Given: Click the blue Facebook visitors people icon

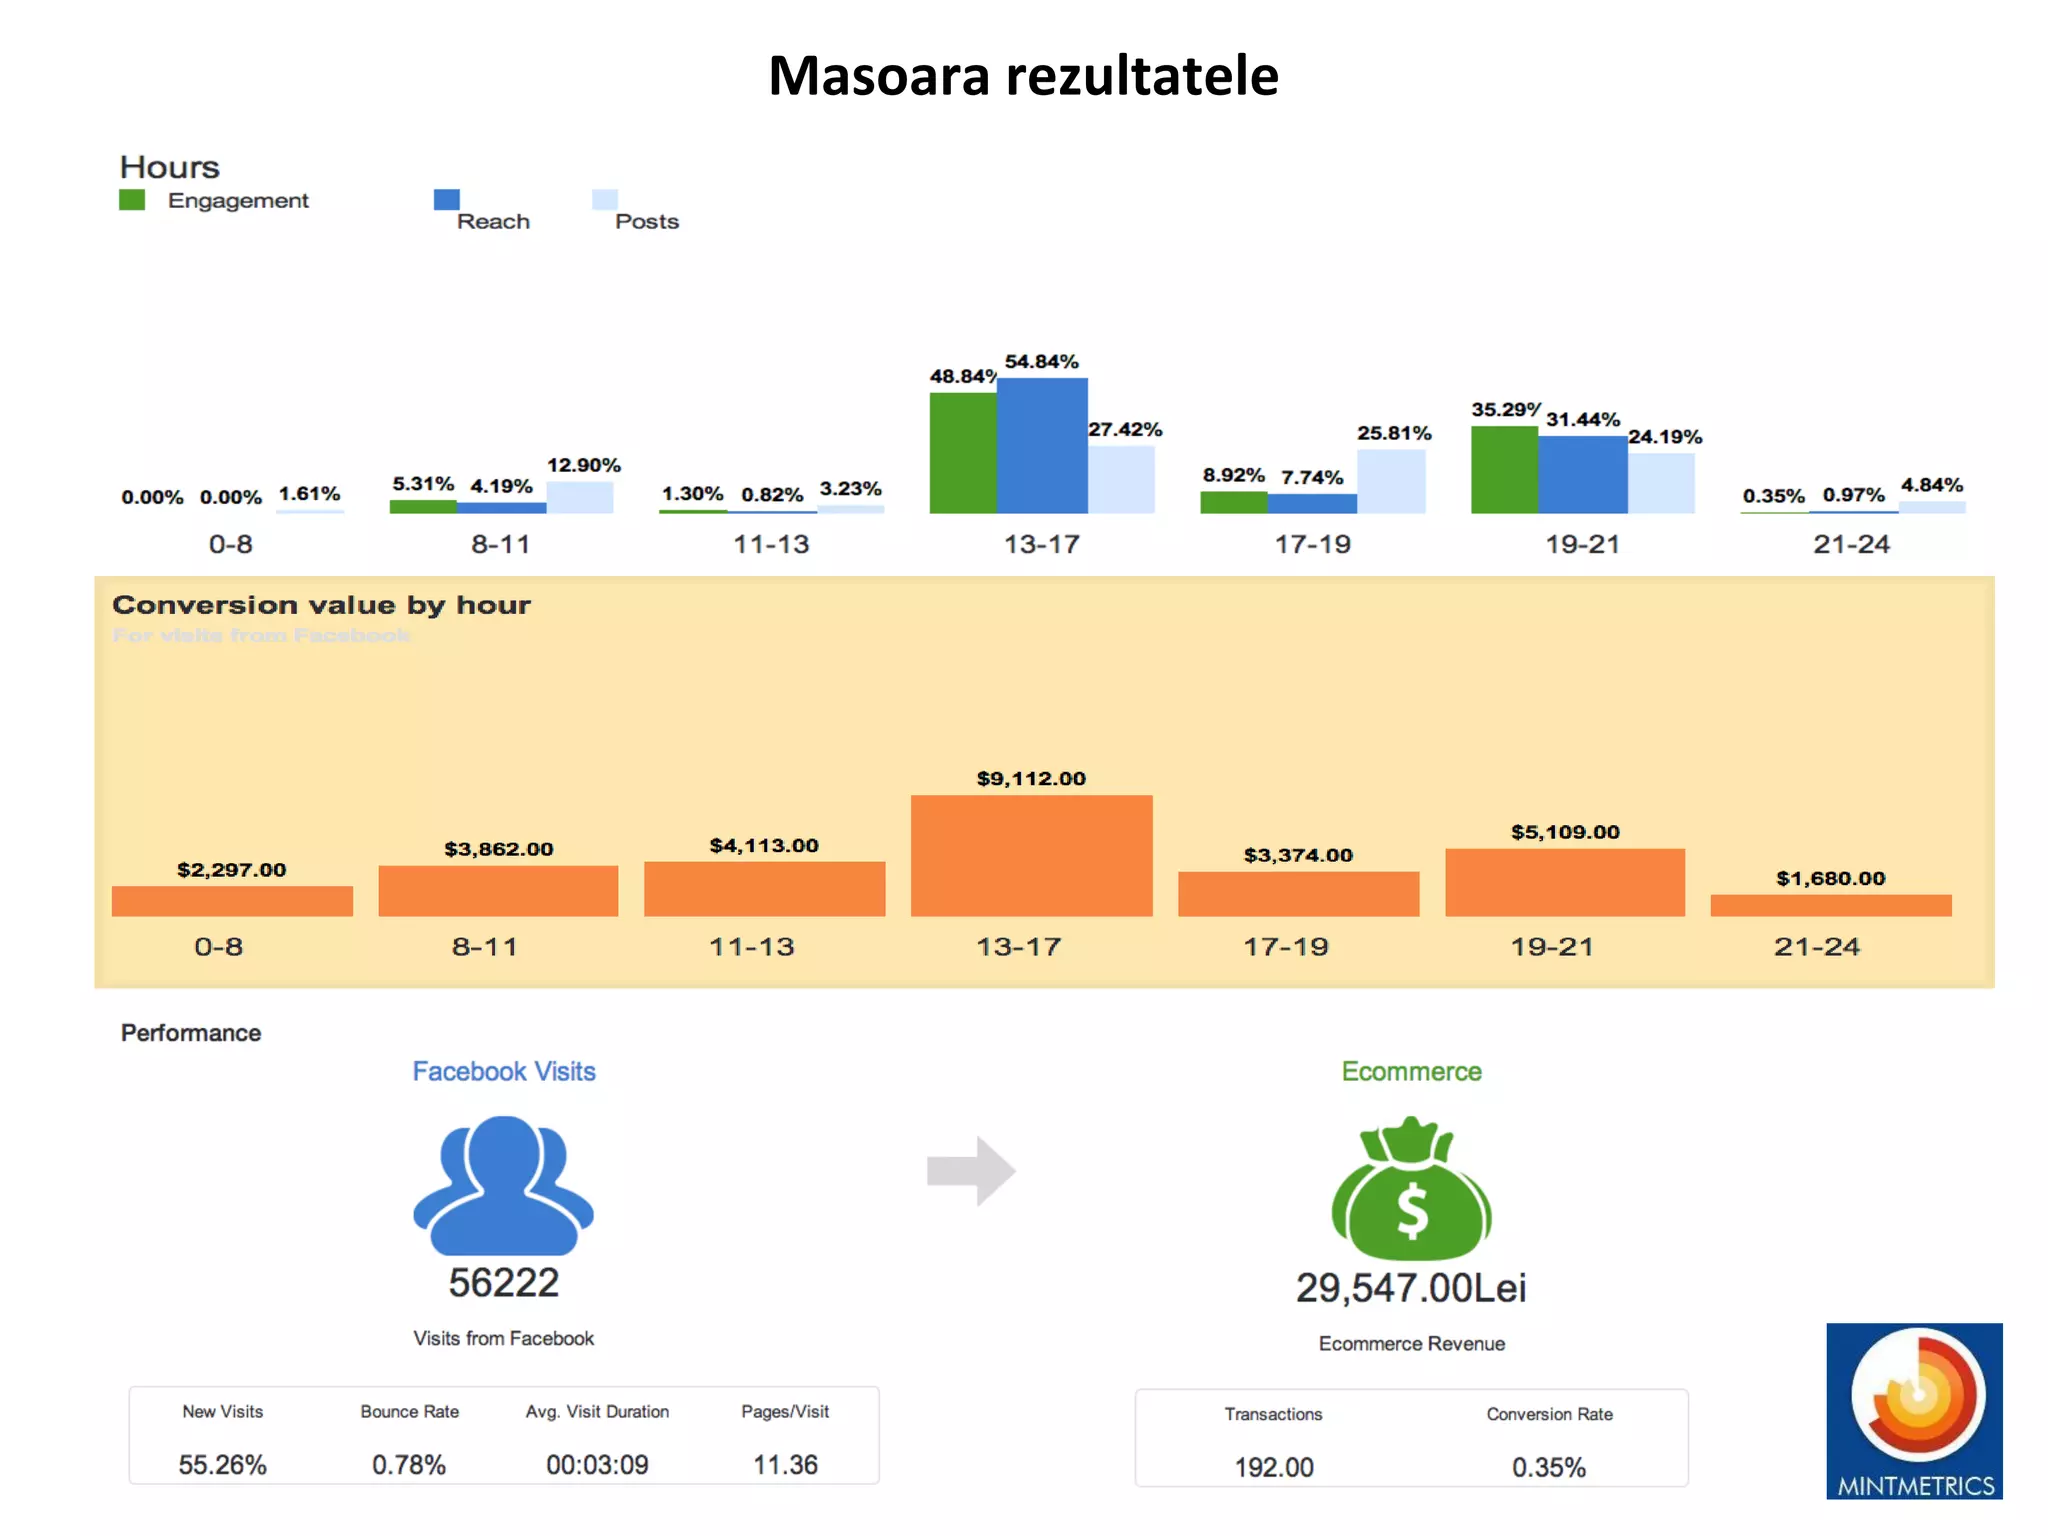Looking at the screenshot, I should (x=503, y=1186).
